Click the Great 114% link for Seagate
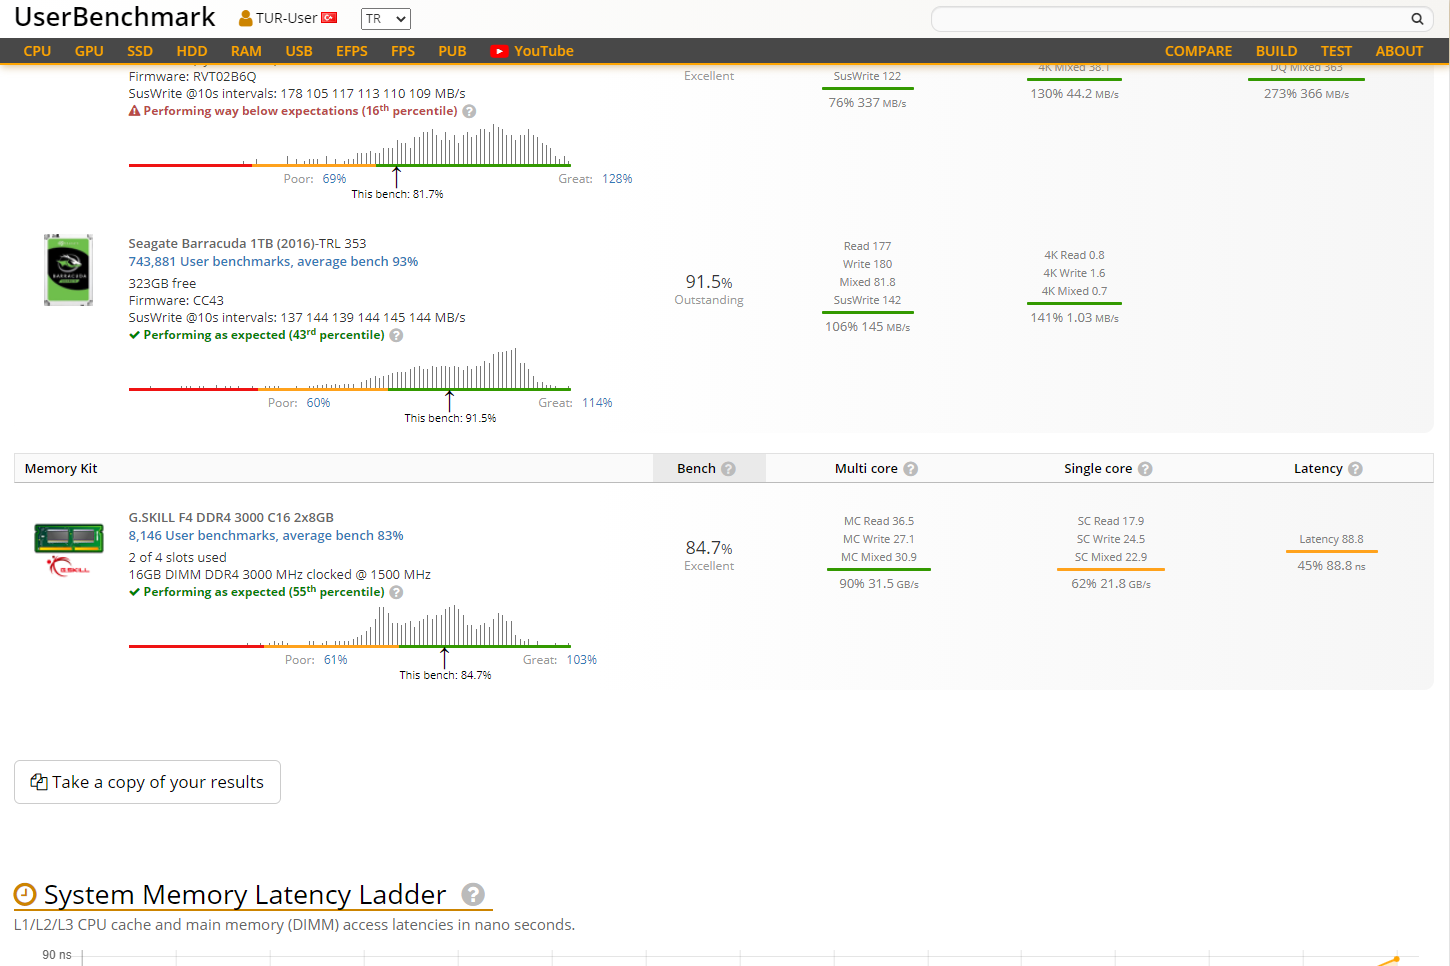Image resolution: width=1450 pixels, height=966 pixels. (x=597, y=403)
